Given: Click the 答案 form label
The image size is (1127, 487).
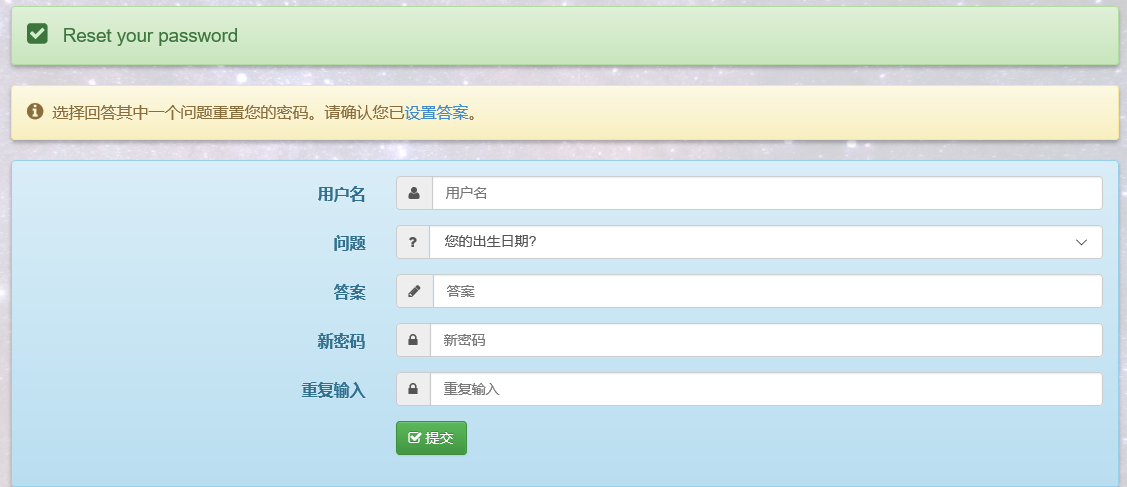Looking at the screenshot, I should (x=349, y=292).
